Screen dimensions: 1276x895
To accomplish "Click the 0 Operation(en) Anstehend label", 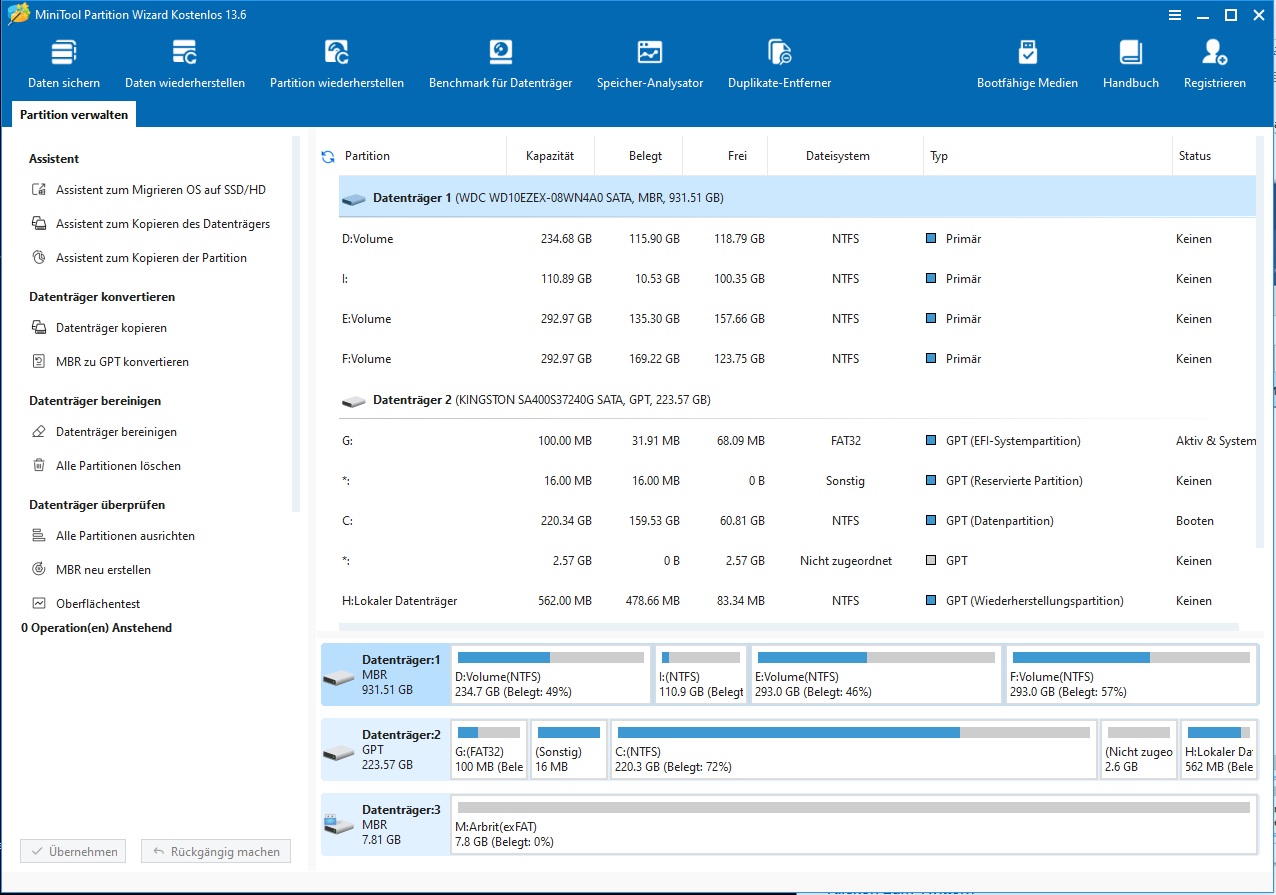I will tap(97, 628).
